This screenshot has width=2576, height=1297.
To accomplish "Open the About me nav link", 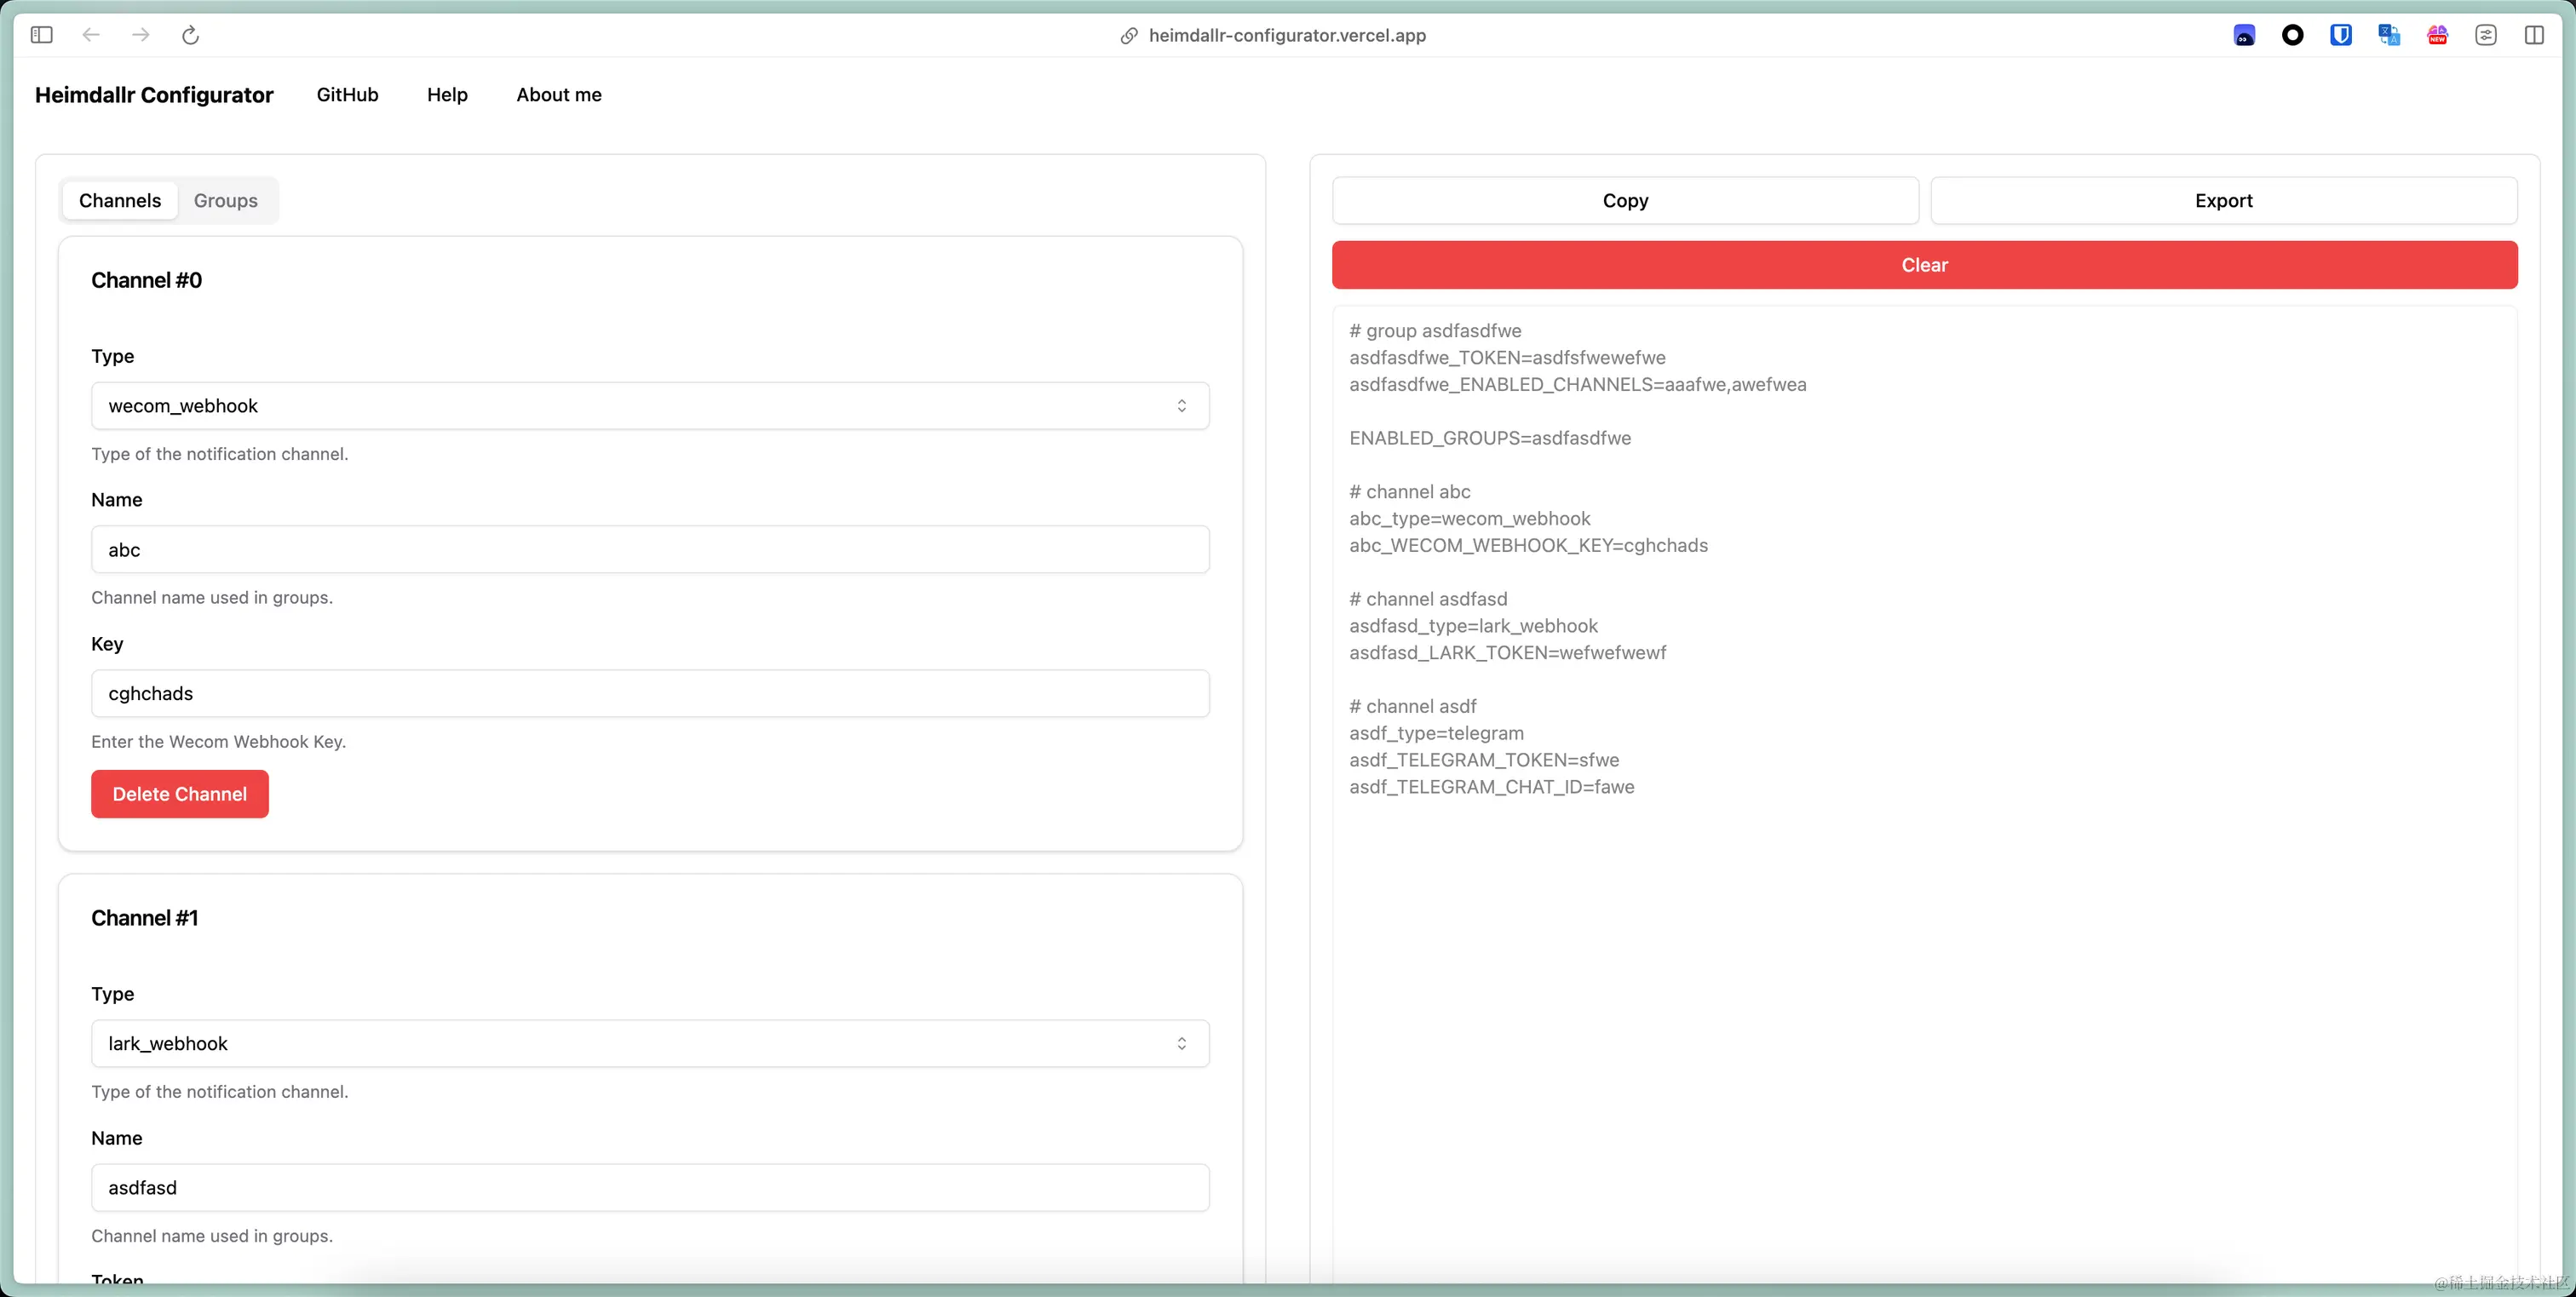I will [559, 95].
